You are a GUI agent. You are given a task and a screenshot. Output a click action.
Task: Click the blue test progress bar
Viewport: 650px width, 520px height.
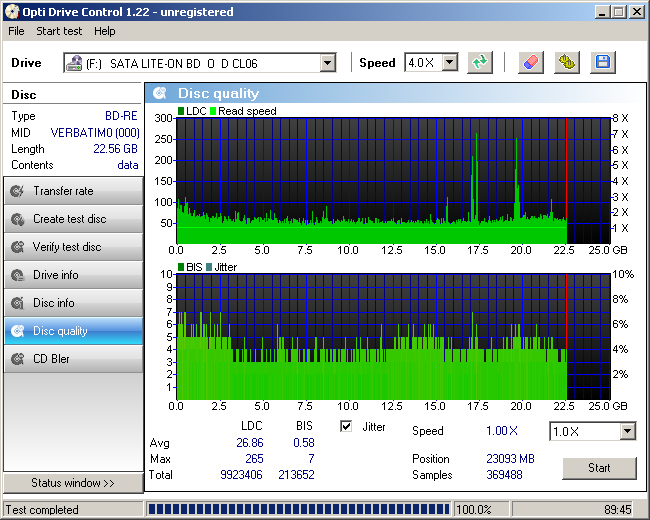pos(298,509)
